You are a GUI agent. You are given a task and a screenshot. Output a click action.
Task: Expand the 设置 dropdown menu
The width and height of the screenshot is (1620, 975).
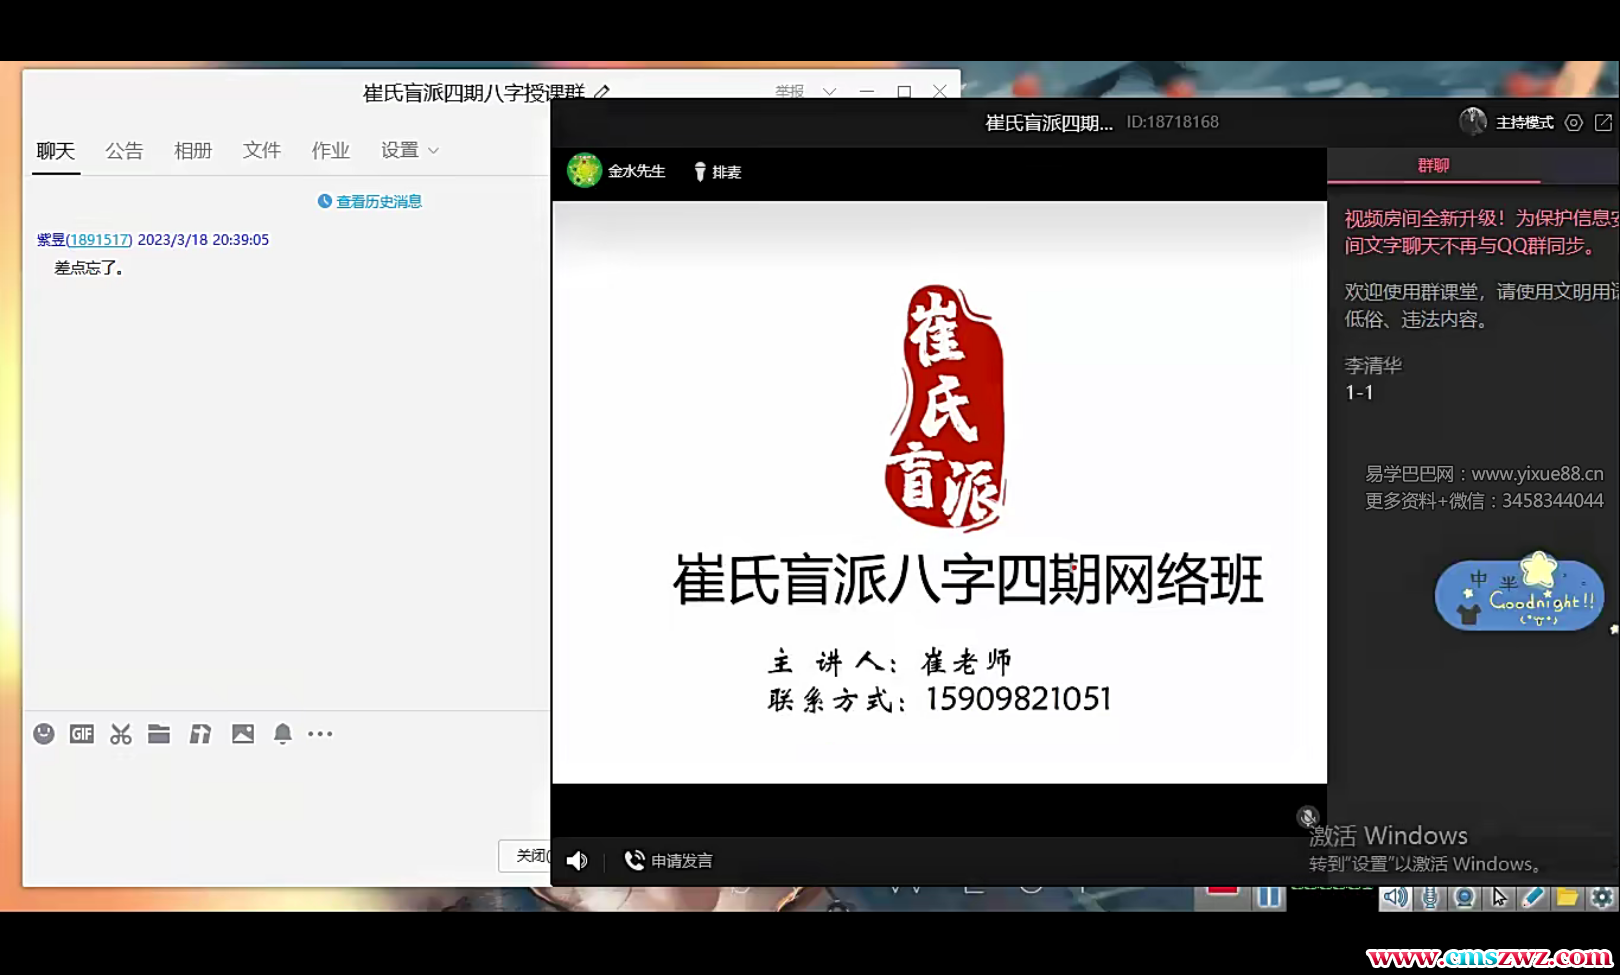click(x=410, y=150)
